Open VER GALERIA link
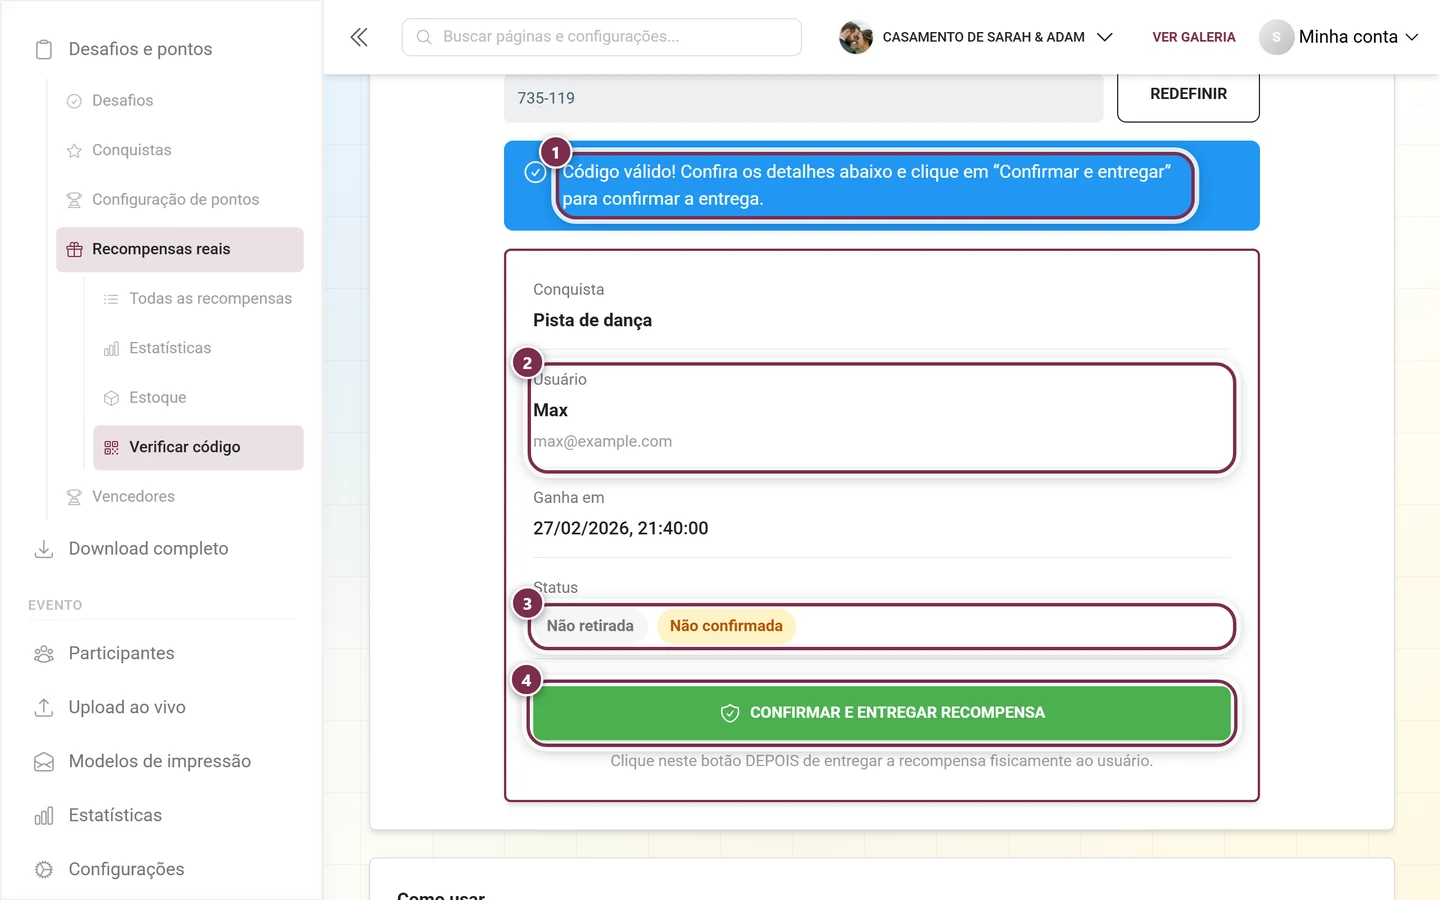The width and height of the screenshot is (1440, 900). pyautogui.click(x=1194, y=37)
